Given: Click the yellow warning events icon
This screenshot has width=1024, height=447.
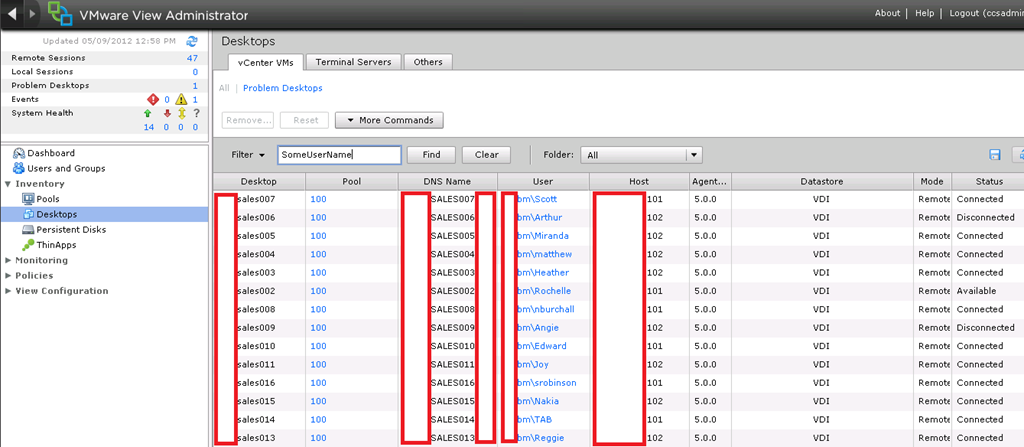Looking at the screenshot, I should coord(181,99).
